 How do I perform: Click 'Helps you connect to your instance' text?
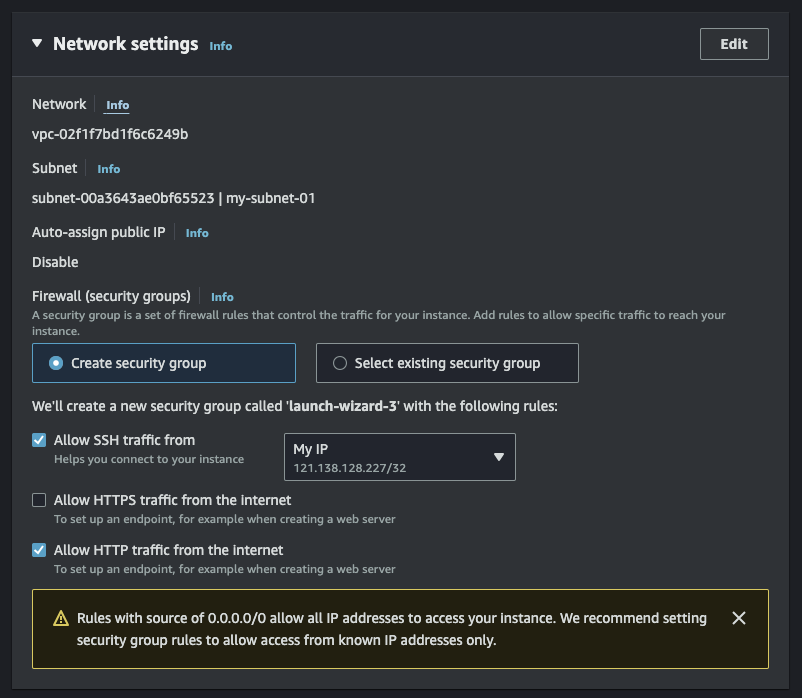149,459
